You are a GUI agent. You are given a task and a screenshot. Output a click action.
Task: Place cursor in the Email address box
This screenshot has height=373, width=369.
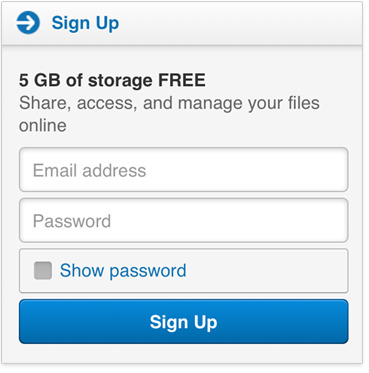pyautogui.click(x=184, y=170)
